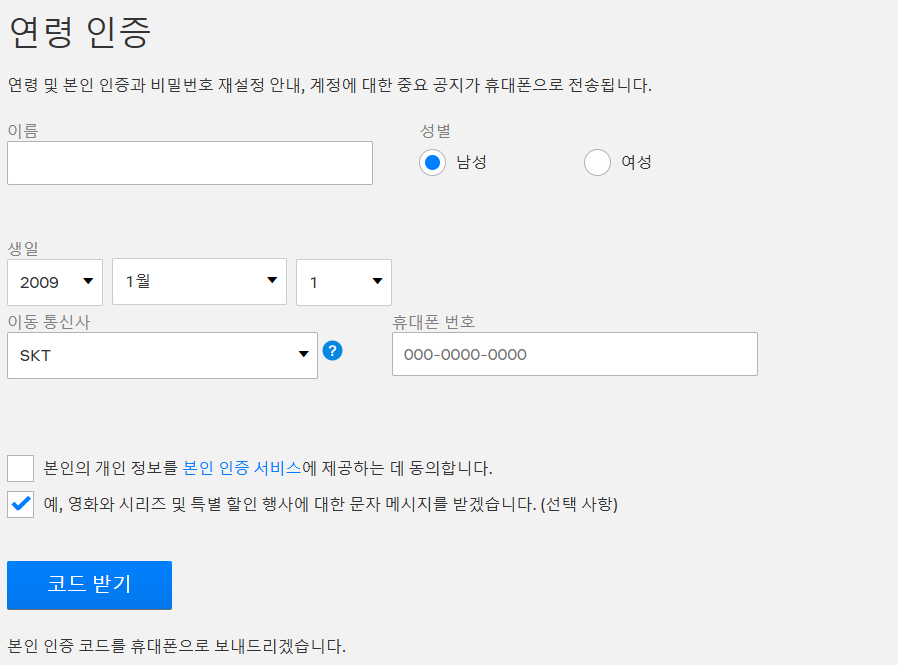The height and width of the screenshot is (665, 898).
Task: Click the 생일 label
Action: (x=23, y=249)
